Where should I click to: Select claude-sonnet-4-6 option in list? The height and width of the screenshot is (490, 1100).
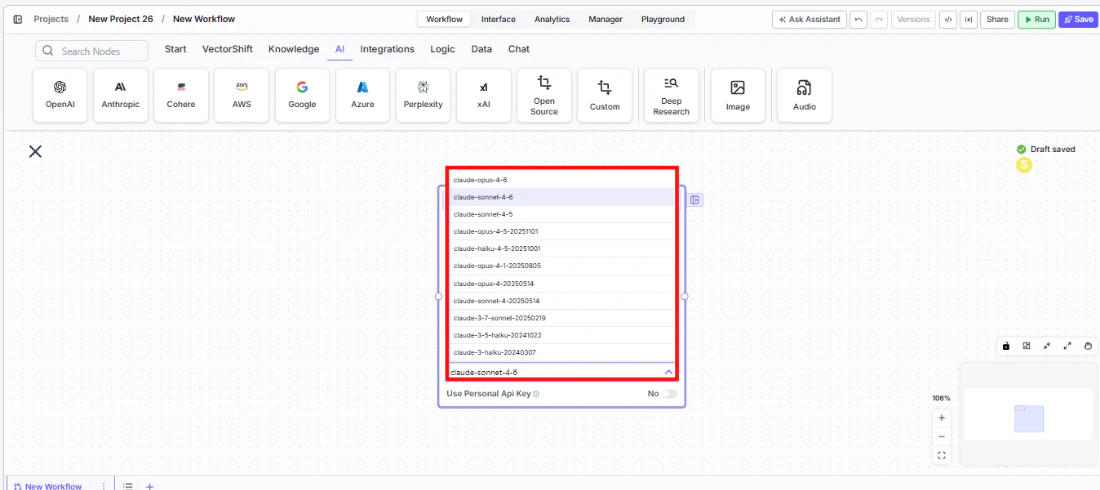[562, 197]
